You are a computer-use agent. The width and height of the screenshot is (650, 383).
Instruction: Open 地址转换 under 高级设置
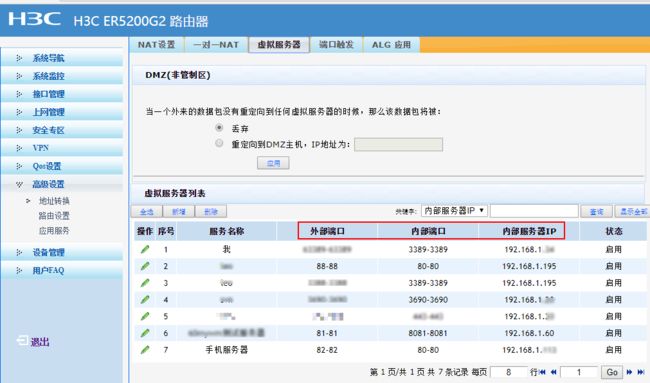coord(54,201)
